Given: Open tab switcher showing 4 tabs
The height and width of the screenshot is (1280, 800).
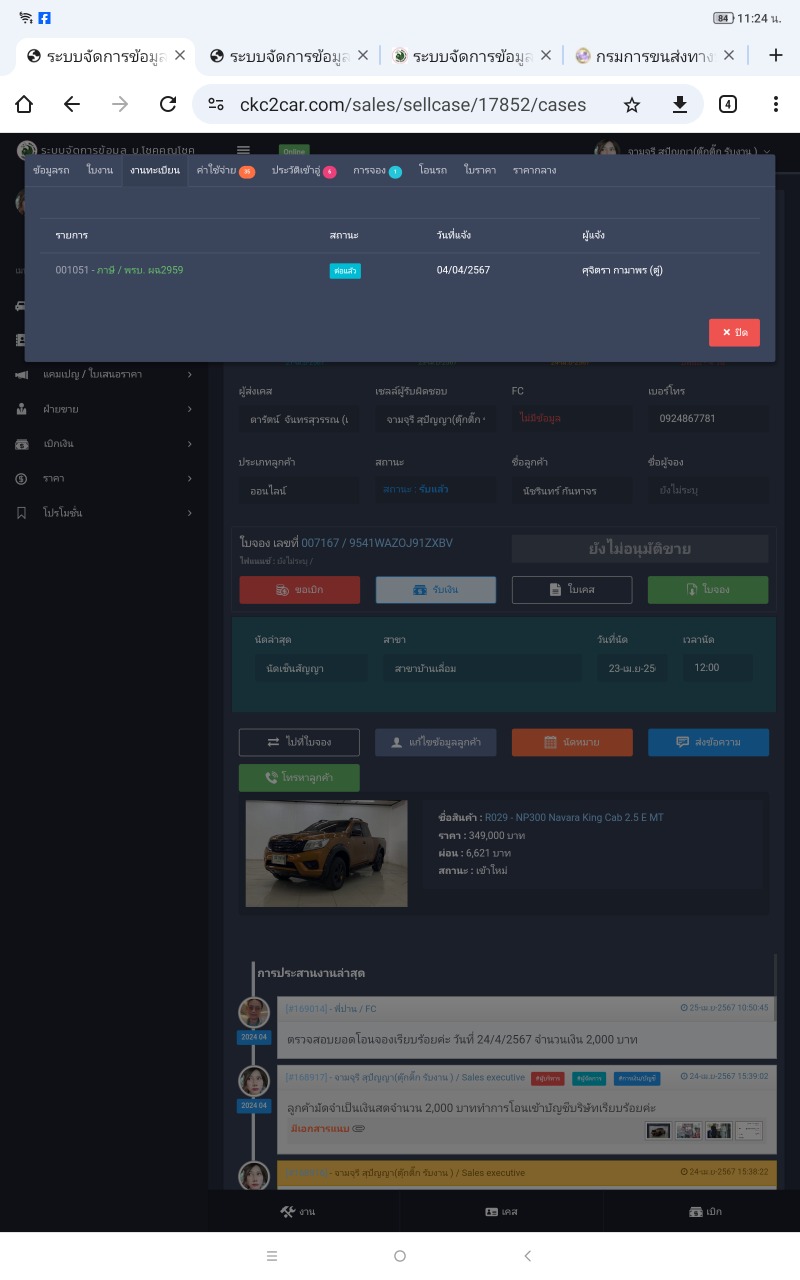Looking at the screenshot, I should tap(728, 104).
